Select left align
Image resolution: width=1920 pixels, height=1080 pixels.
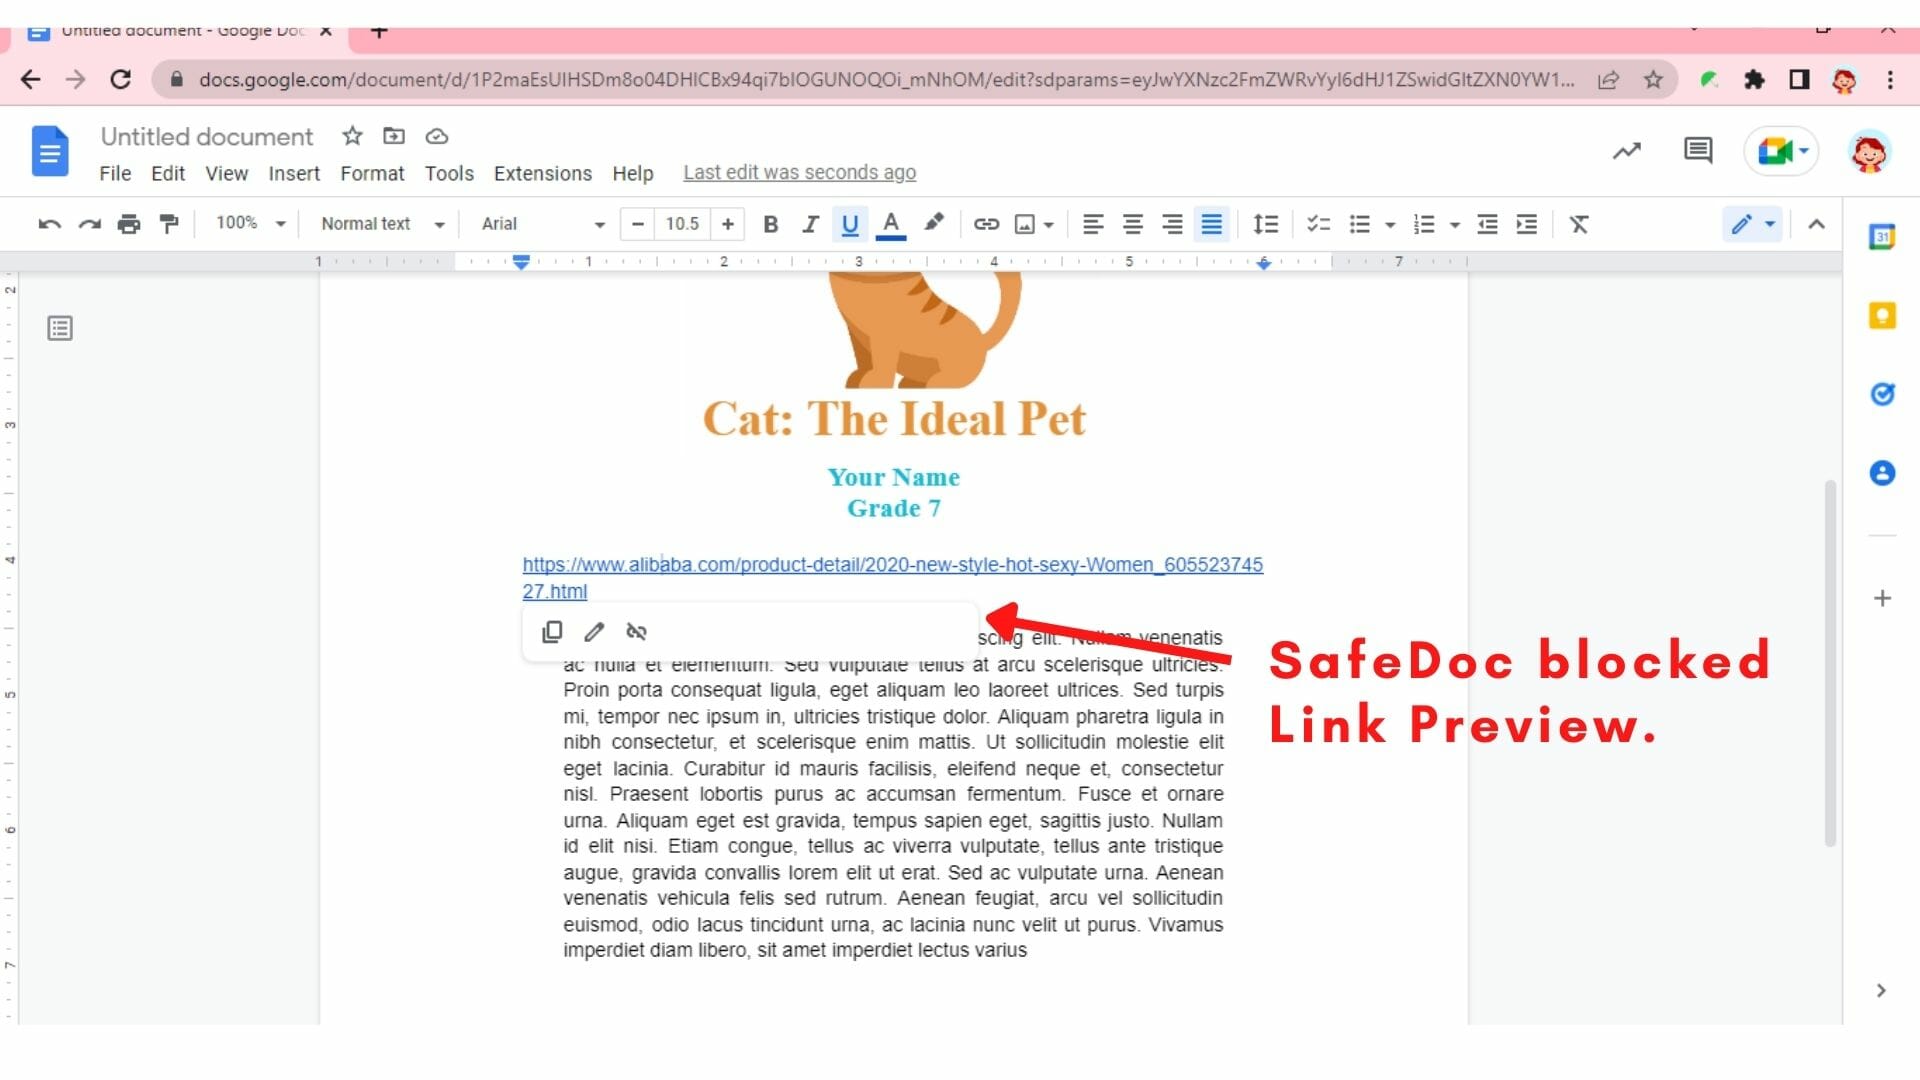[1093, 224]
